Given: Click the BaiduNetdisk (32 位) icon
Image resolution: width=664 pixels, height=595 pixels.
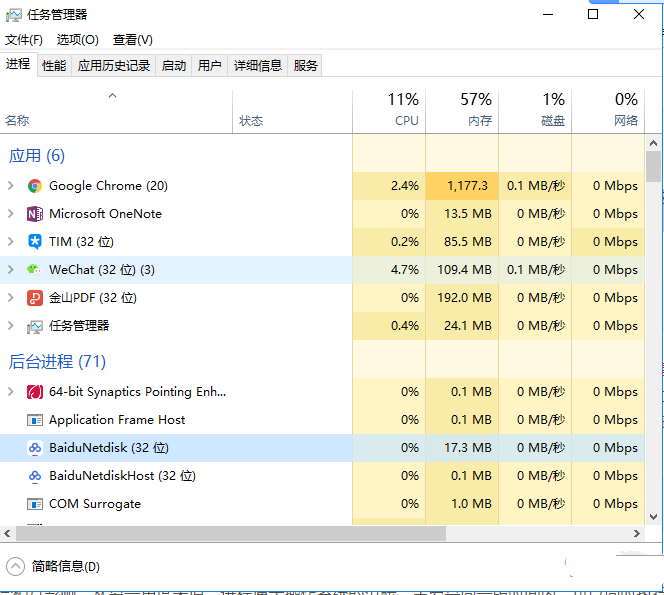Looking at the screenshot, I should (35, 448).
